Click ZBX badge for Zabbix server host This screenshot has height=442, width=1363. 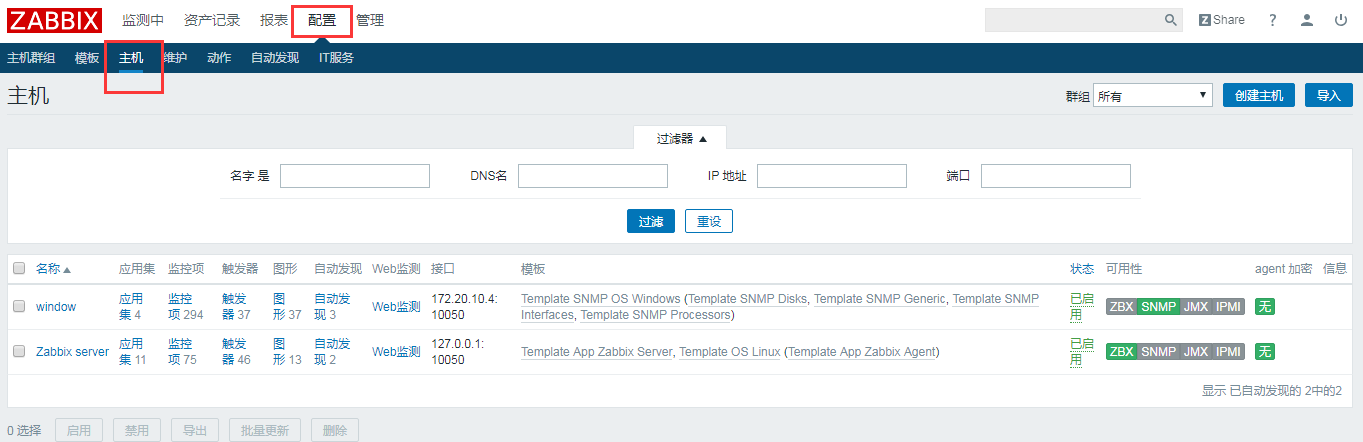[1122, 352]
